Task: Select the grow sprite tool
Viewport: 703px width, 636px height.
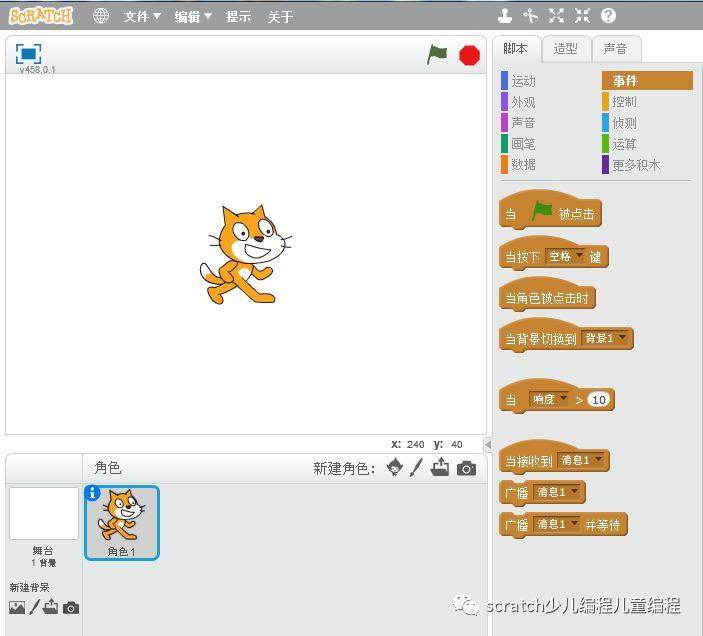Action: [x=556, y=16]
